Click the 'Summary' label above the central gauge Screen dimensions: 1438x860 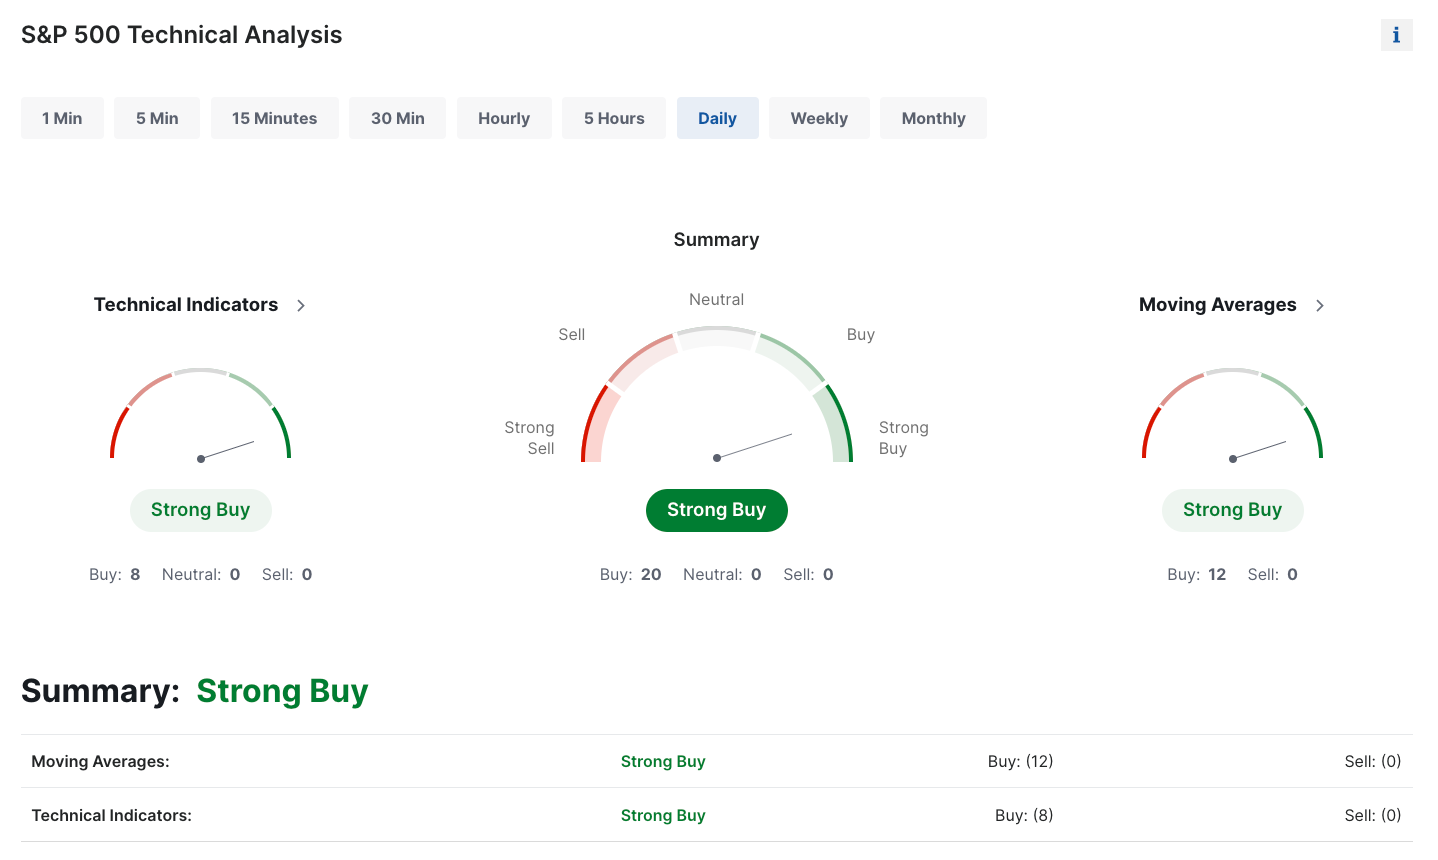717,240
